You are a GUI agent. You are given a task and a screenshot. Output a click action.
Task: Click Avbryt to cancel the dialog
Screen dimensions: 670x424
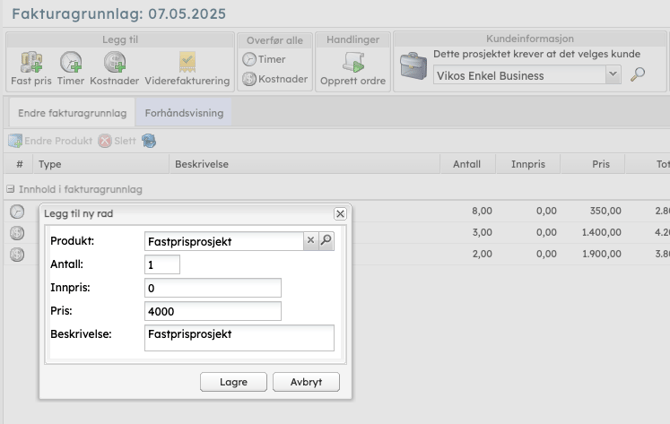[x=306, y=382]
